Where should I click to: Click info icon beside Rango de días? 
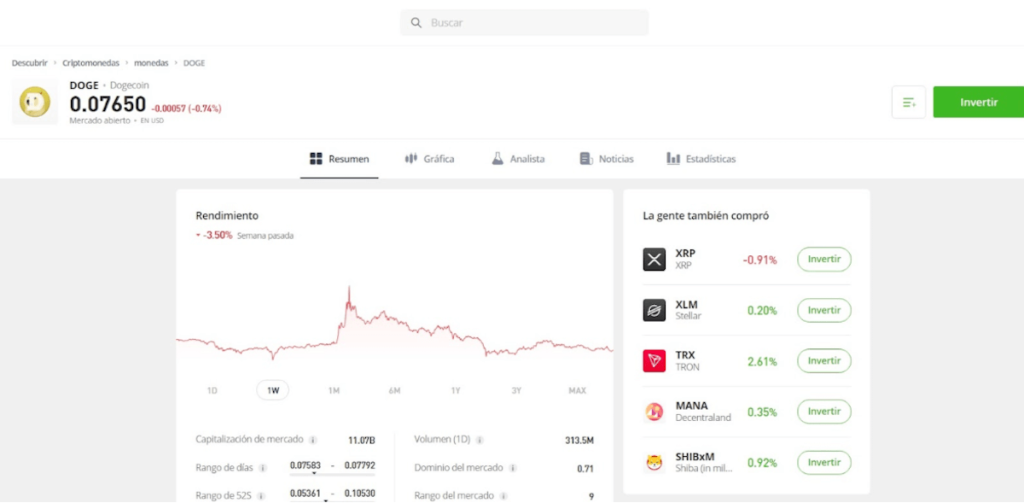pos(263,468)
